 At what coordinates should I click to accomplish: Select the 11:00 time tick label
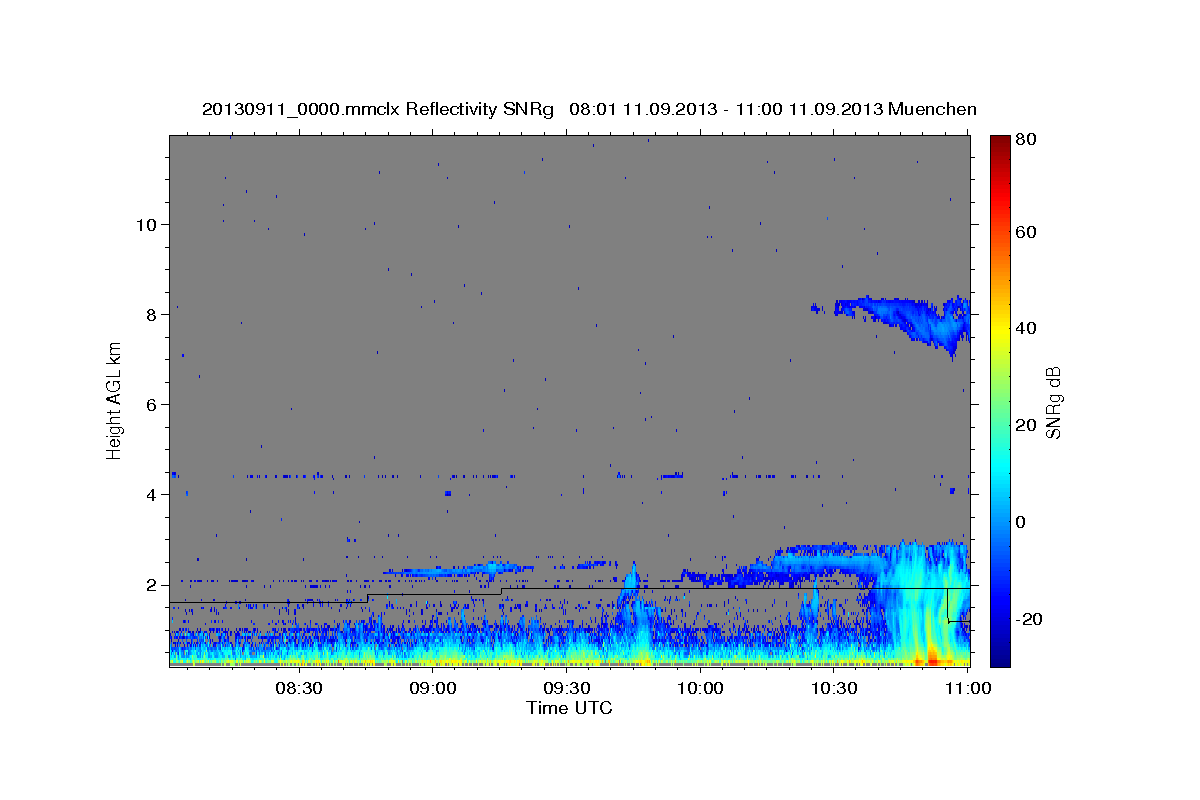click(968, 688)
